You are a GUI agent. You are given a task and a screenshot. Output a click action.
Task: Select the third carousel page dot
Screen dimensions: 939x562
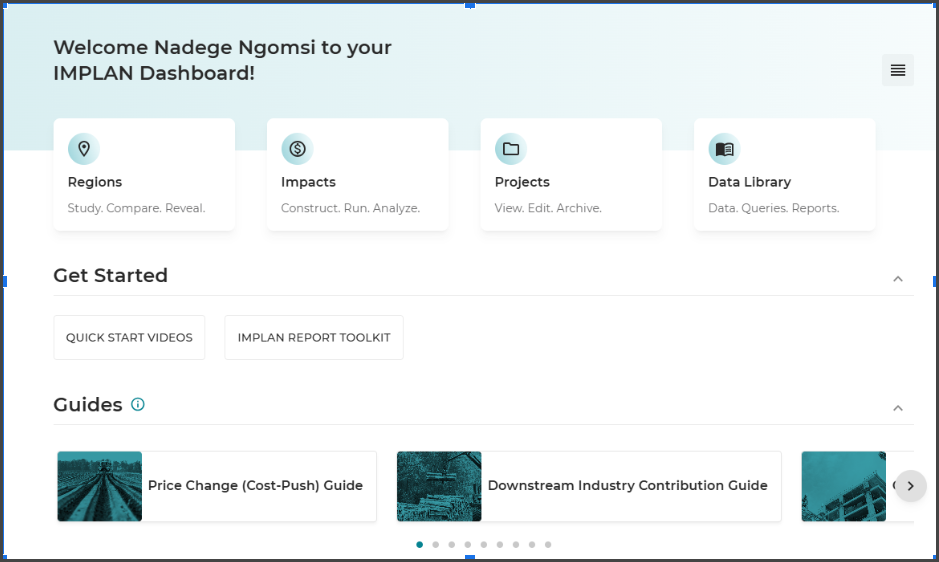click(x=452, y=545)
